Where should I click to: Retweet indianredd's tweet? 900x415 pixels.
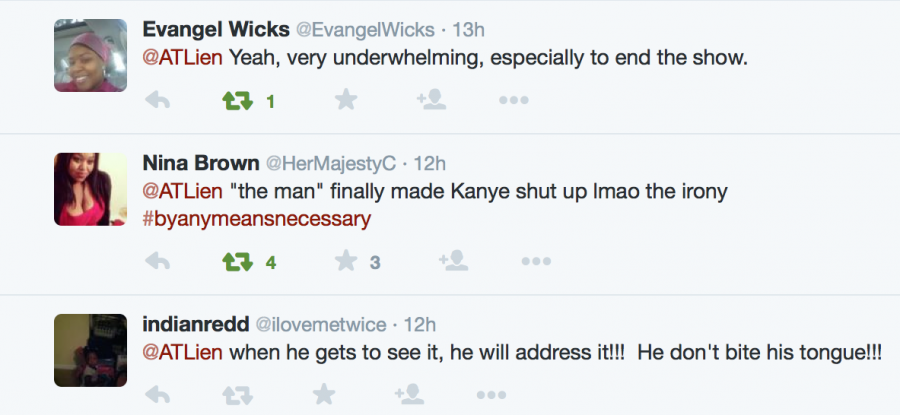[x=237, y=395]
